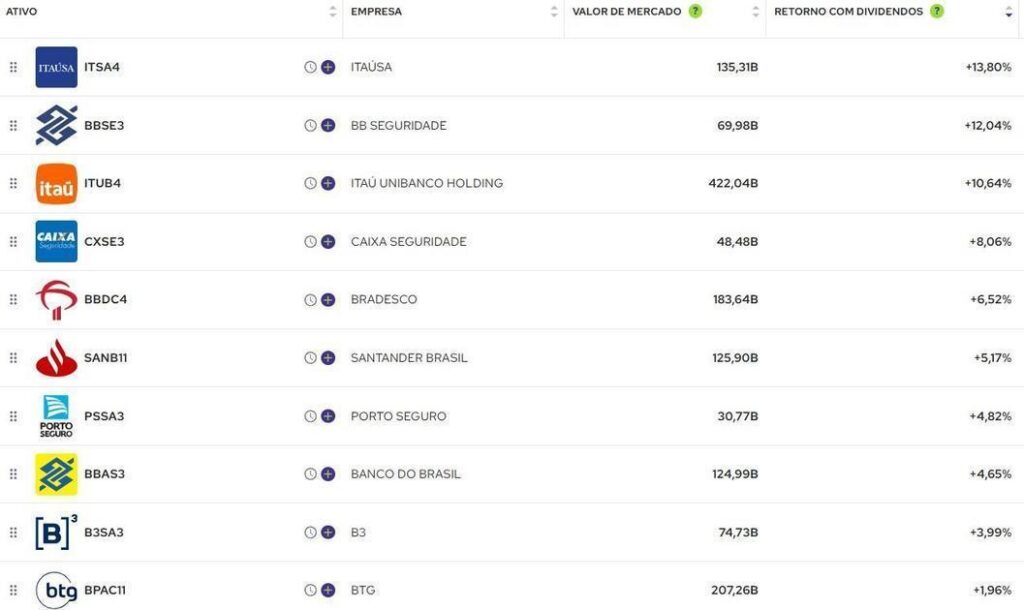Screen dimensions: 1024x610
Task: Open the B3SA3 ticker link
Action: point(104,532)
